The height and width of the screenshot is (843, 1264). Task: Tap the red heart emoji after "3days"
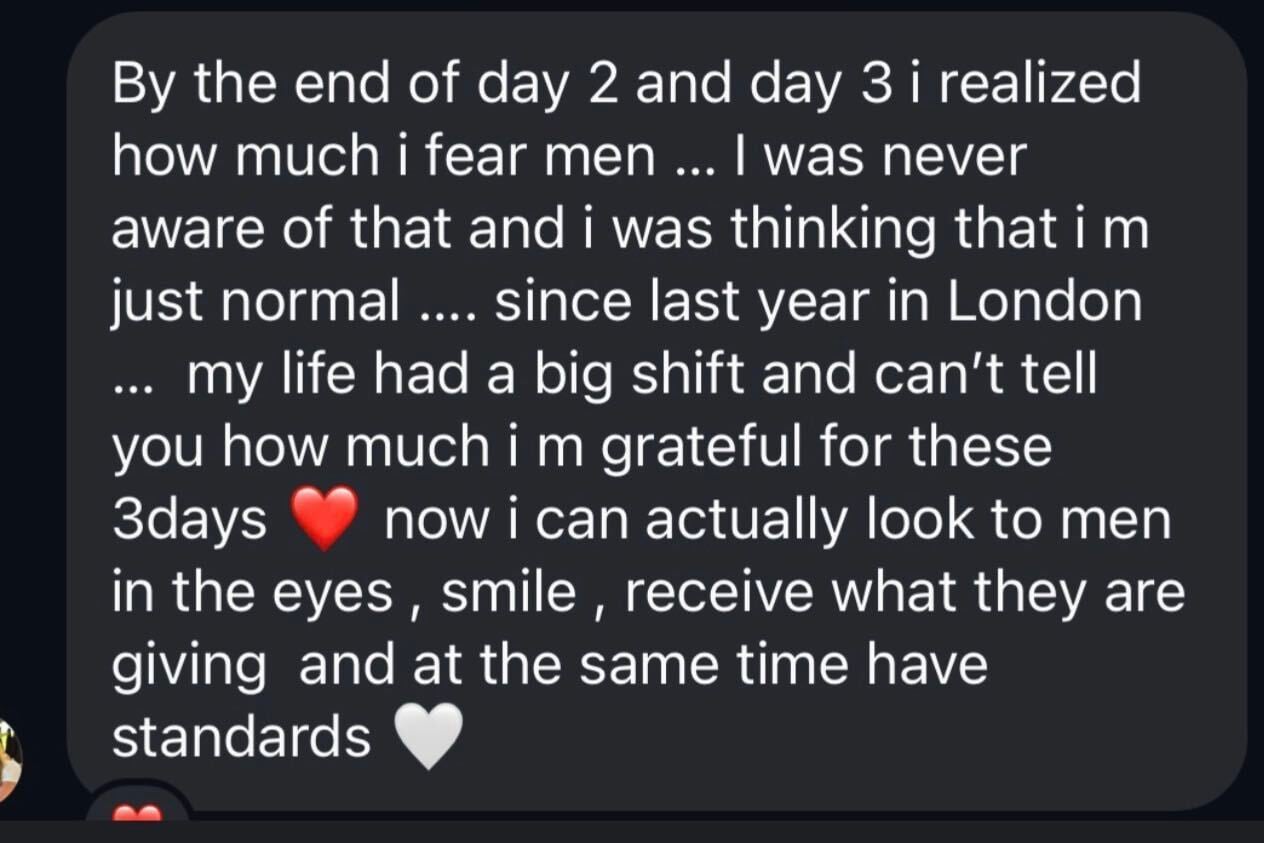324,519
